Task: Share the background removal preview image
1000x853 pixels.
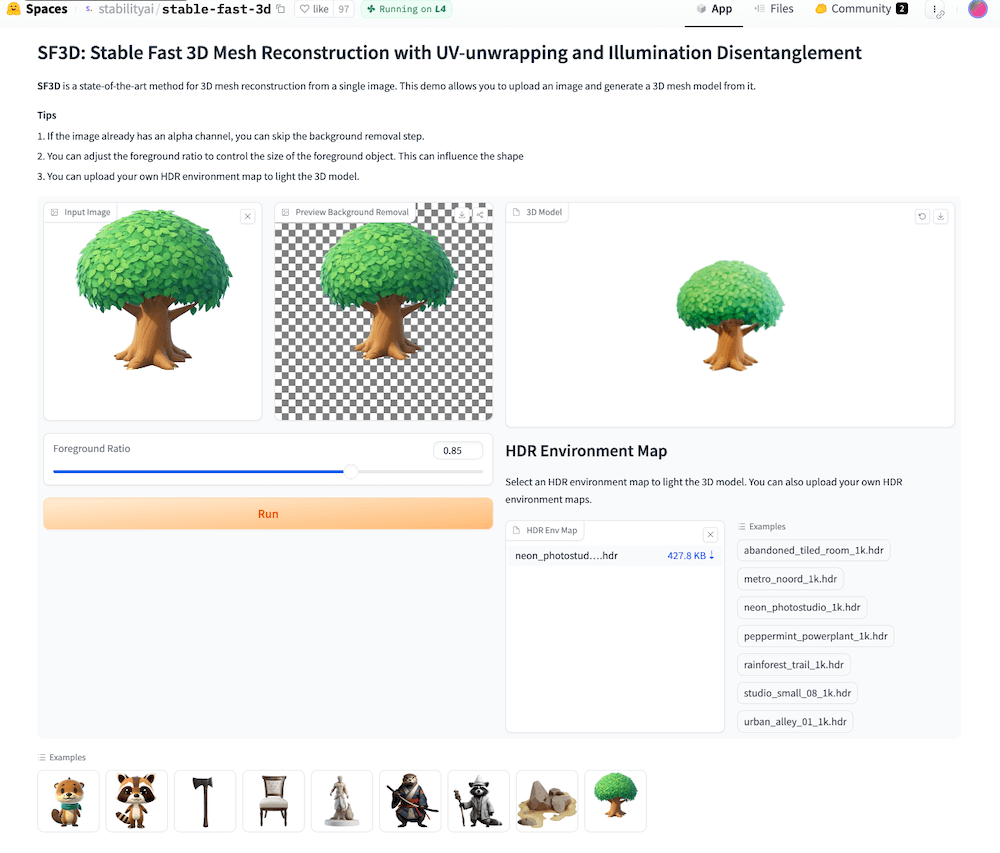Action: (480, 215)
